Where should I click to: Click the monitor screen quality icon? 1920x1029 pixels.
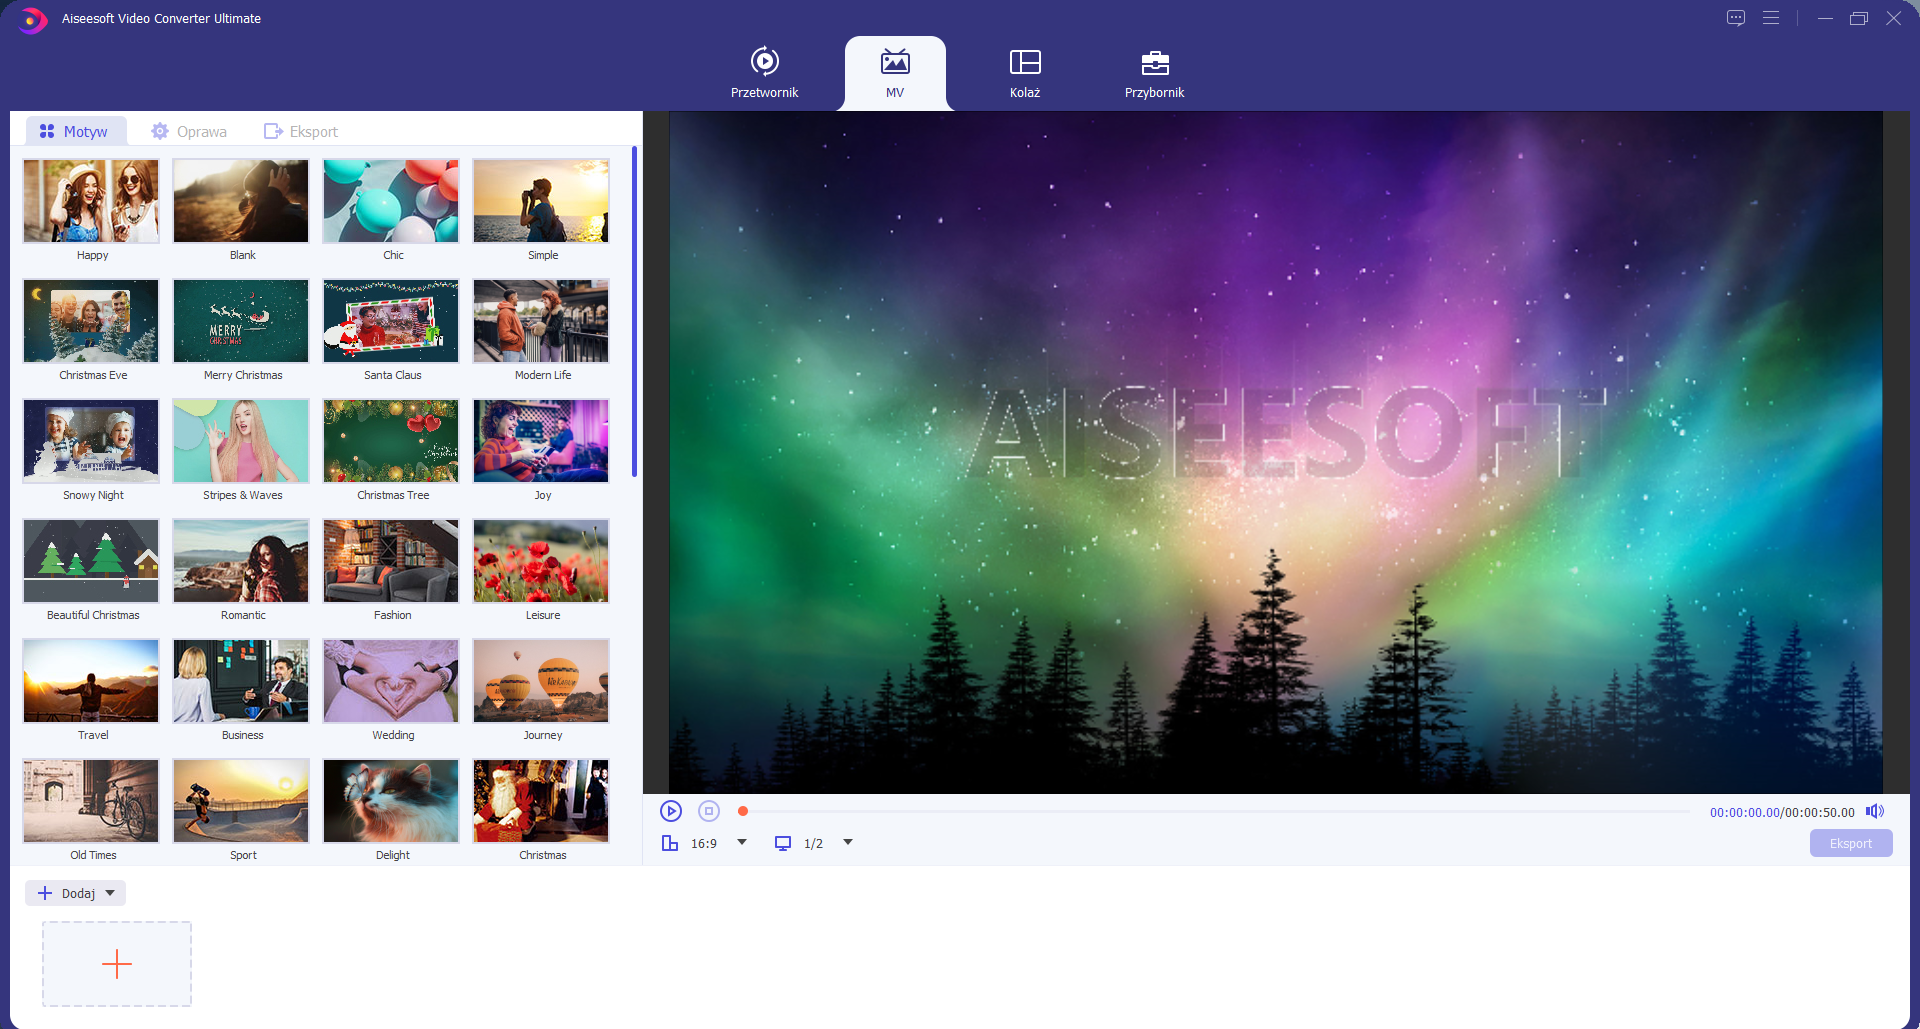tap(783, 843)
